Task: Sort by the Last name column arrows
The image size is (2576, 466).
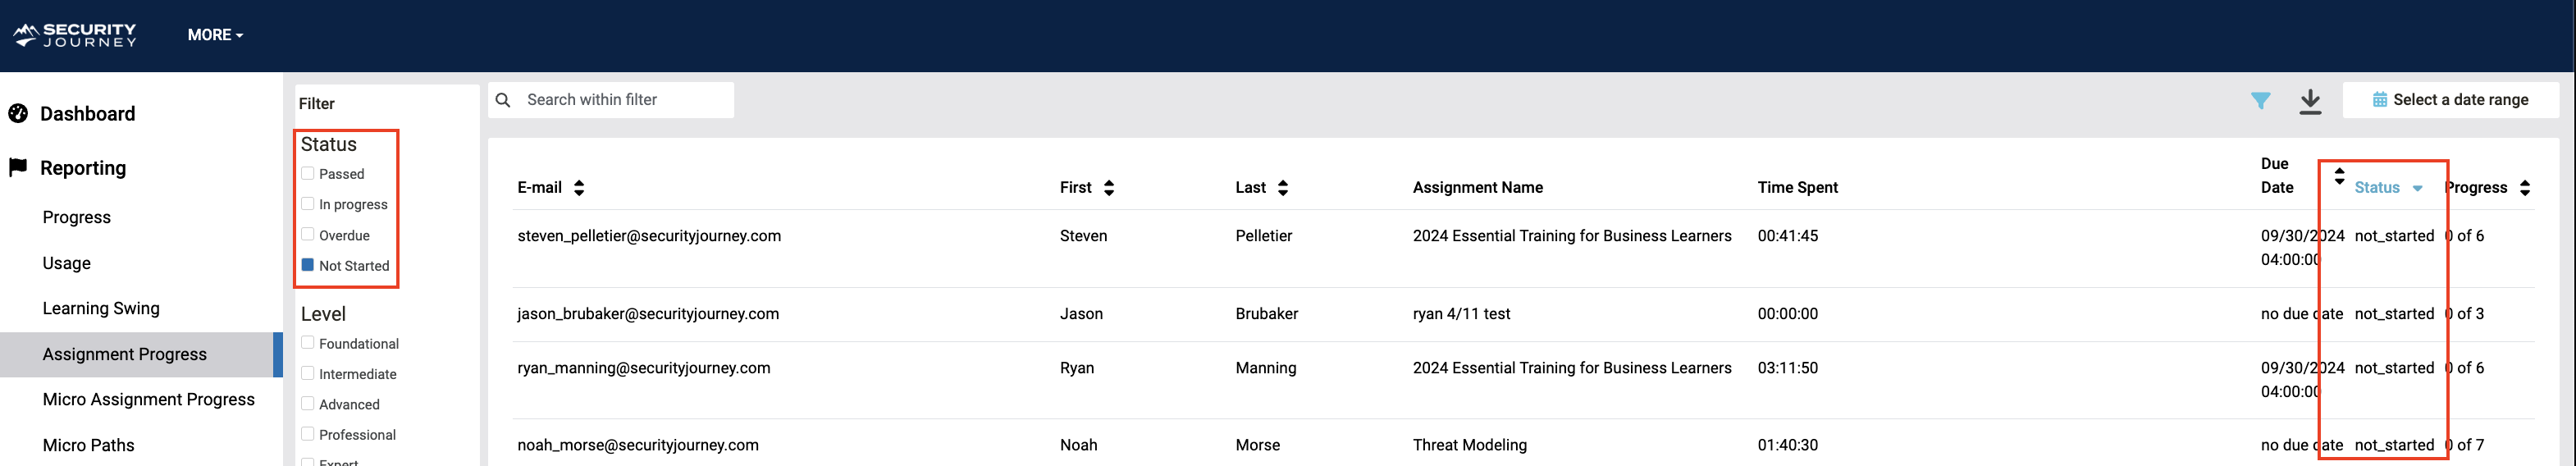Action: (1283, 188)
